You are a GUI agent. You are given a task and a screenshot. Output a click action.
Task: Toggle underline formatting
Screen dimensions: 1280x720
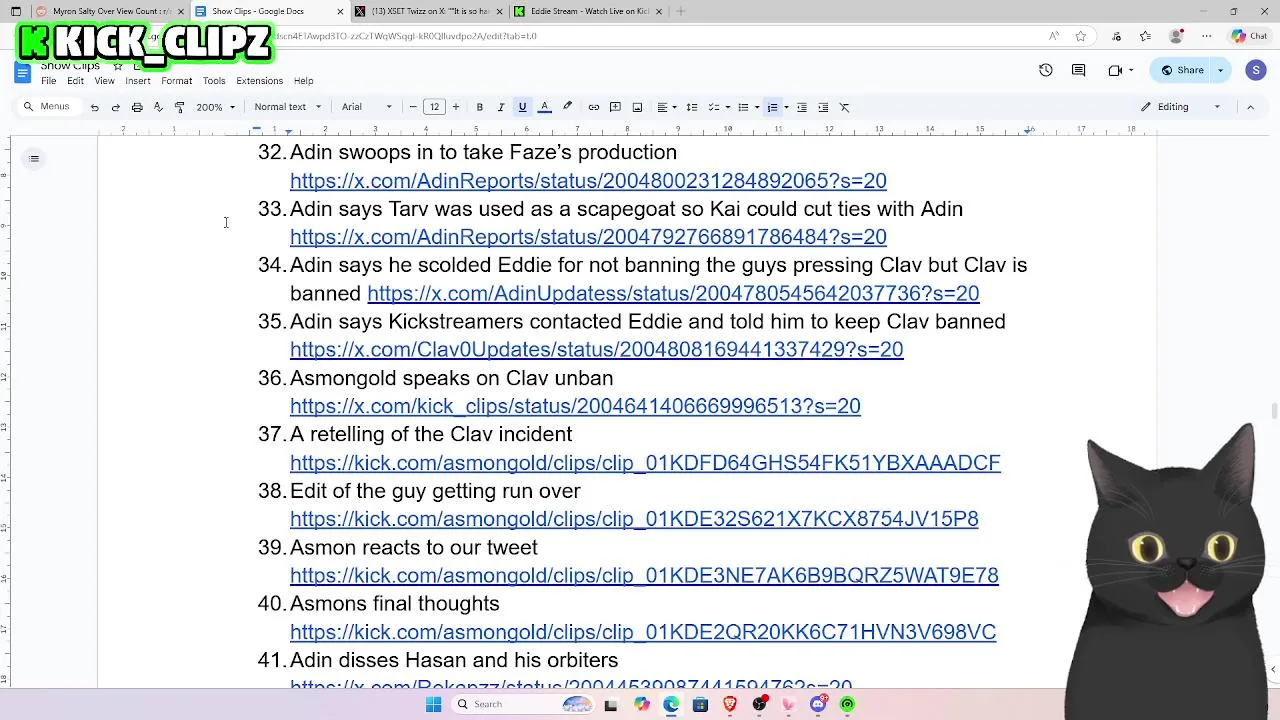(x=522, y=107)
